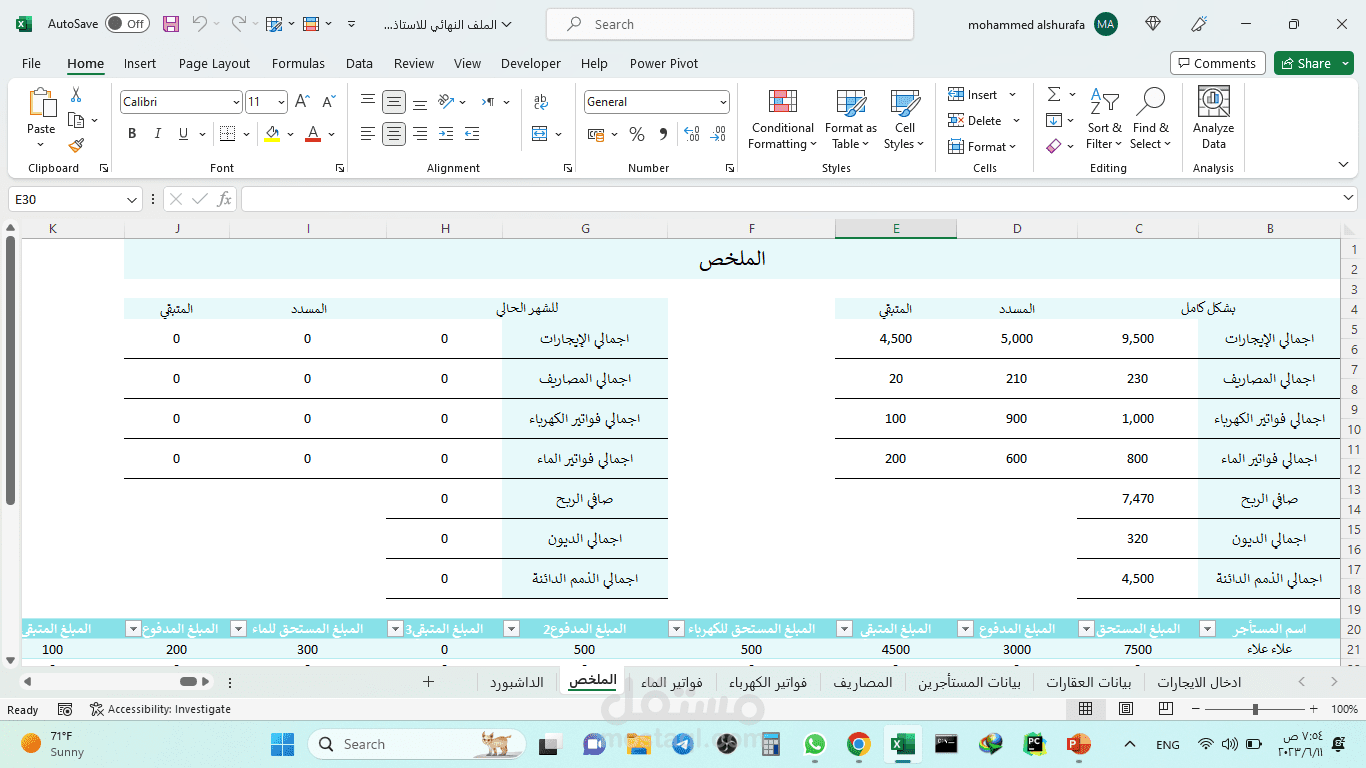Open the font size dropdown

[282, 102]
